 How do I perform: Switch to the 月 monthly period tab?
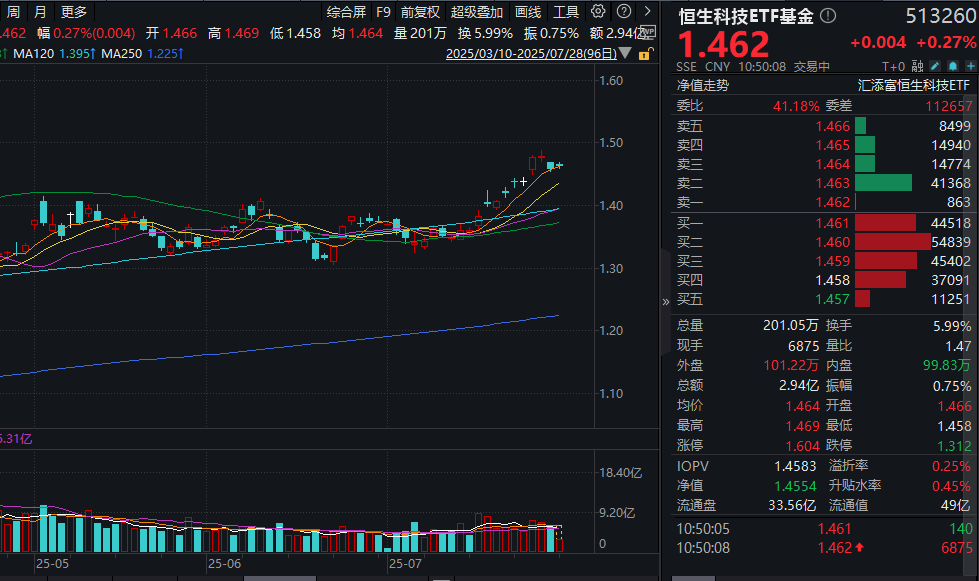click(40, 12)
